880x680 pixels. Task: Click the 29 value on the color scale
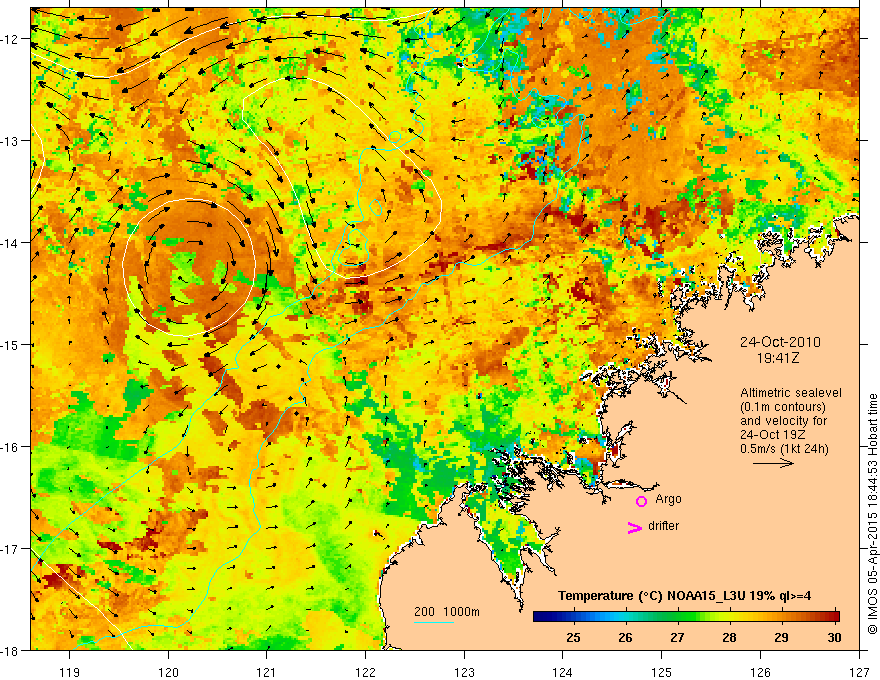click(781, 637)
